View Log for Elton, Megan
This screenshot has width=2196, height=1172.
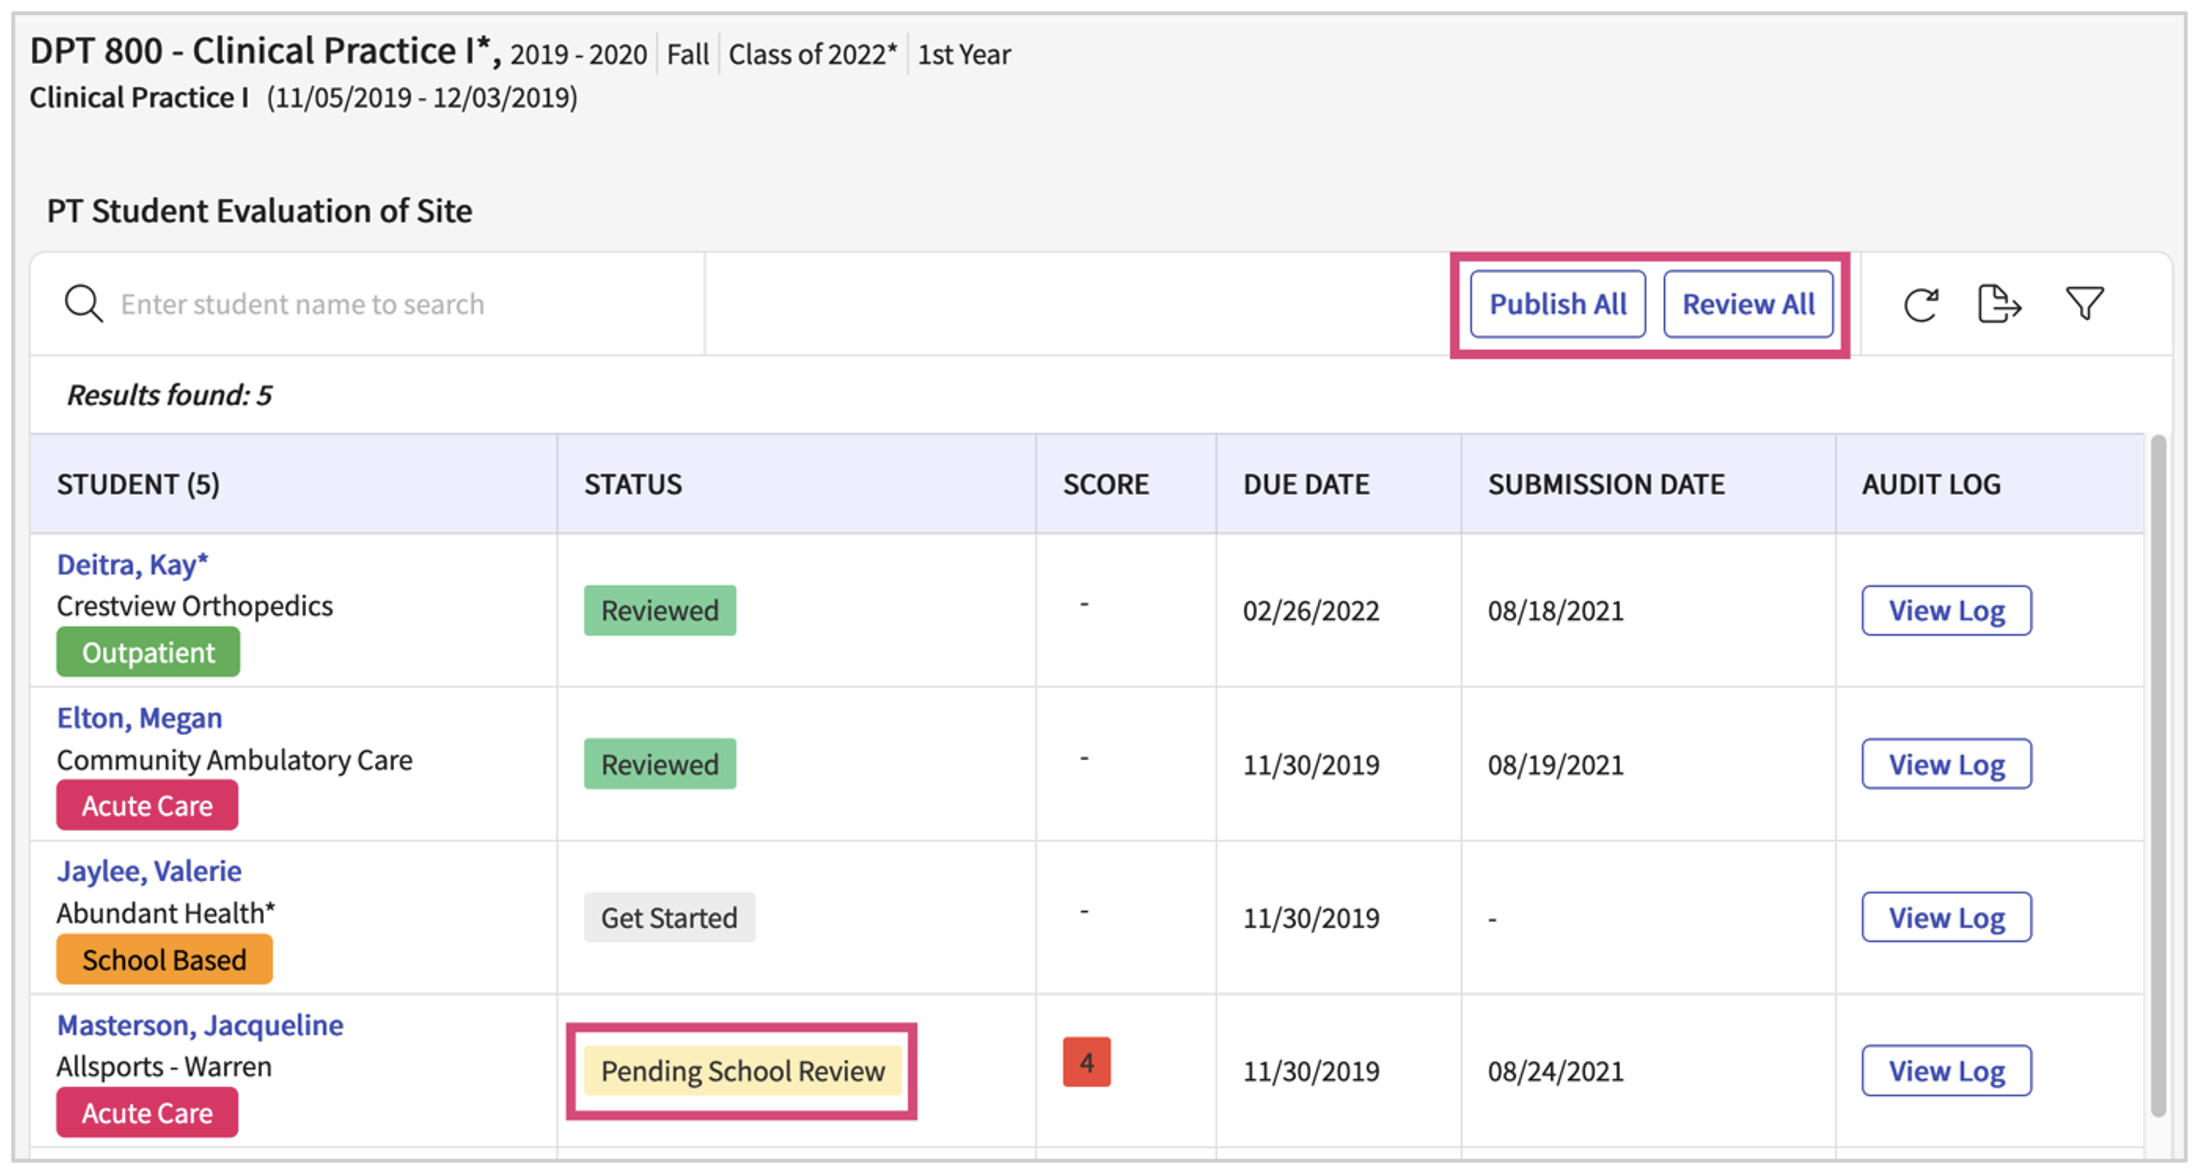(1945, 765)
